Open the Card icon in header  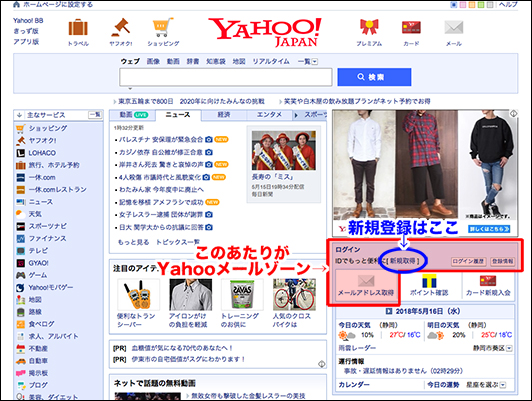coord(411,27)
